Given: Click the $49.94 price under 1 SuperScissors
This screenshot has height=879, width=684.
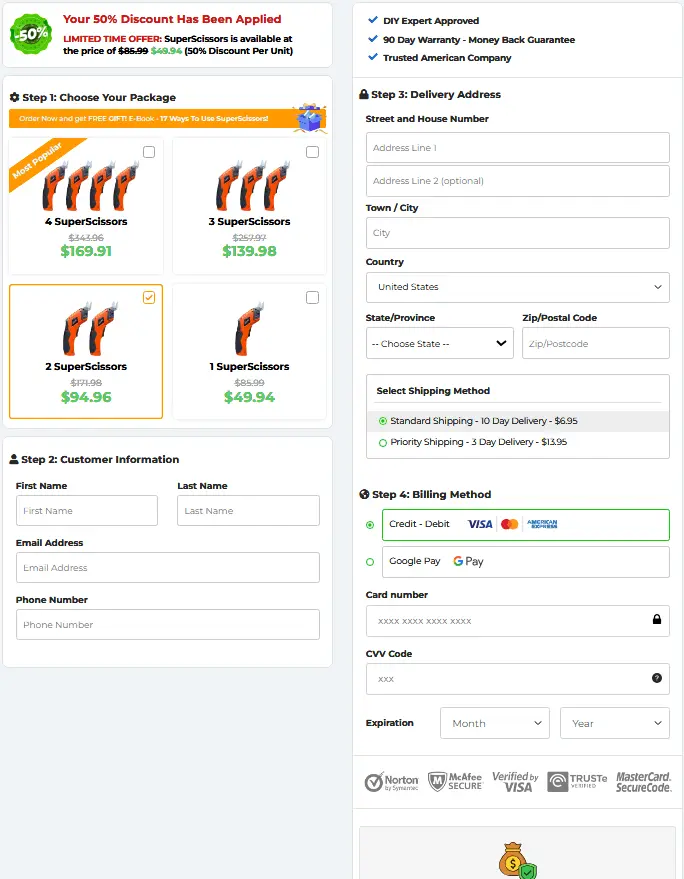Looking at the screenshot, I should click(x=249, y=397).
